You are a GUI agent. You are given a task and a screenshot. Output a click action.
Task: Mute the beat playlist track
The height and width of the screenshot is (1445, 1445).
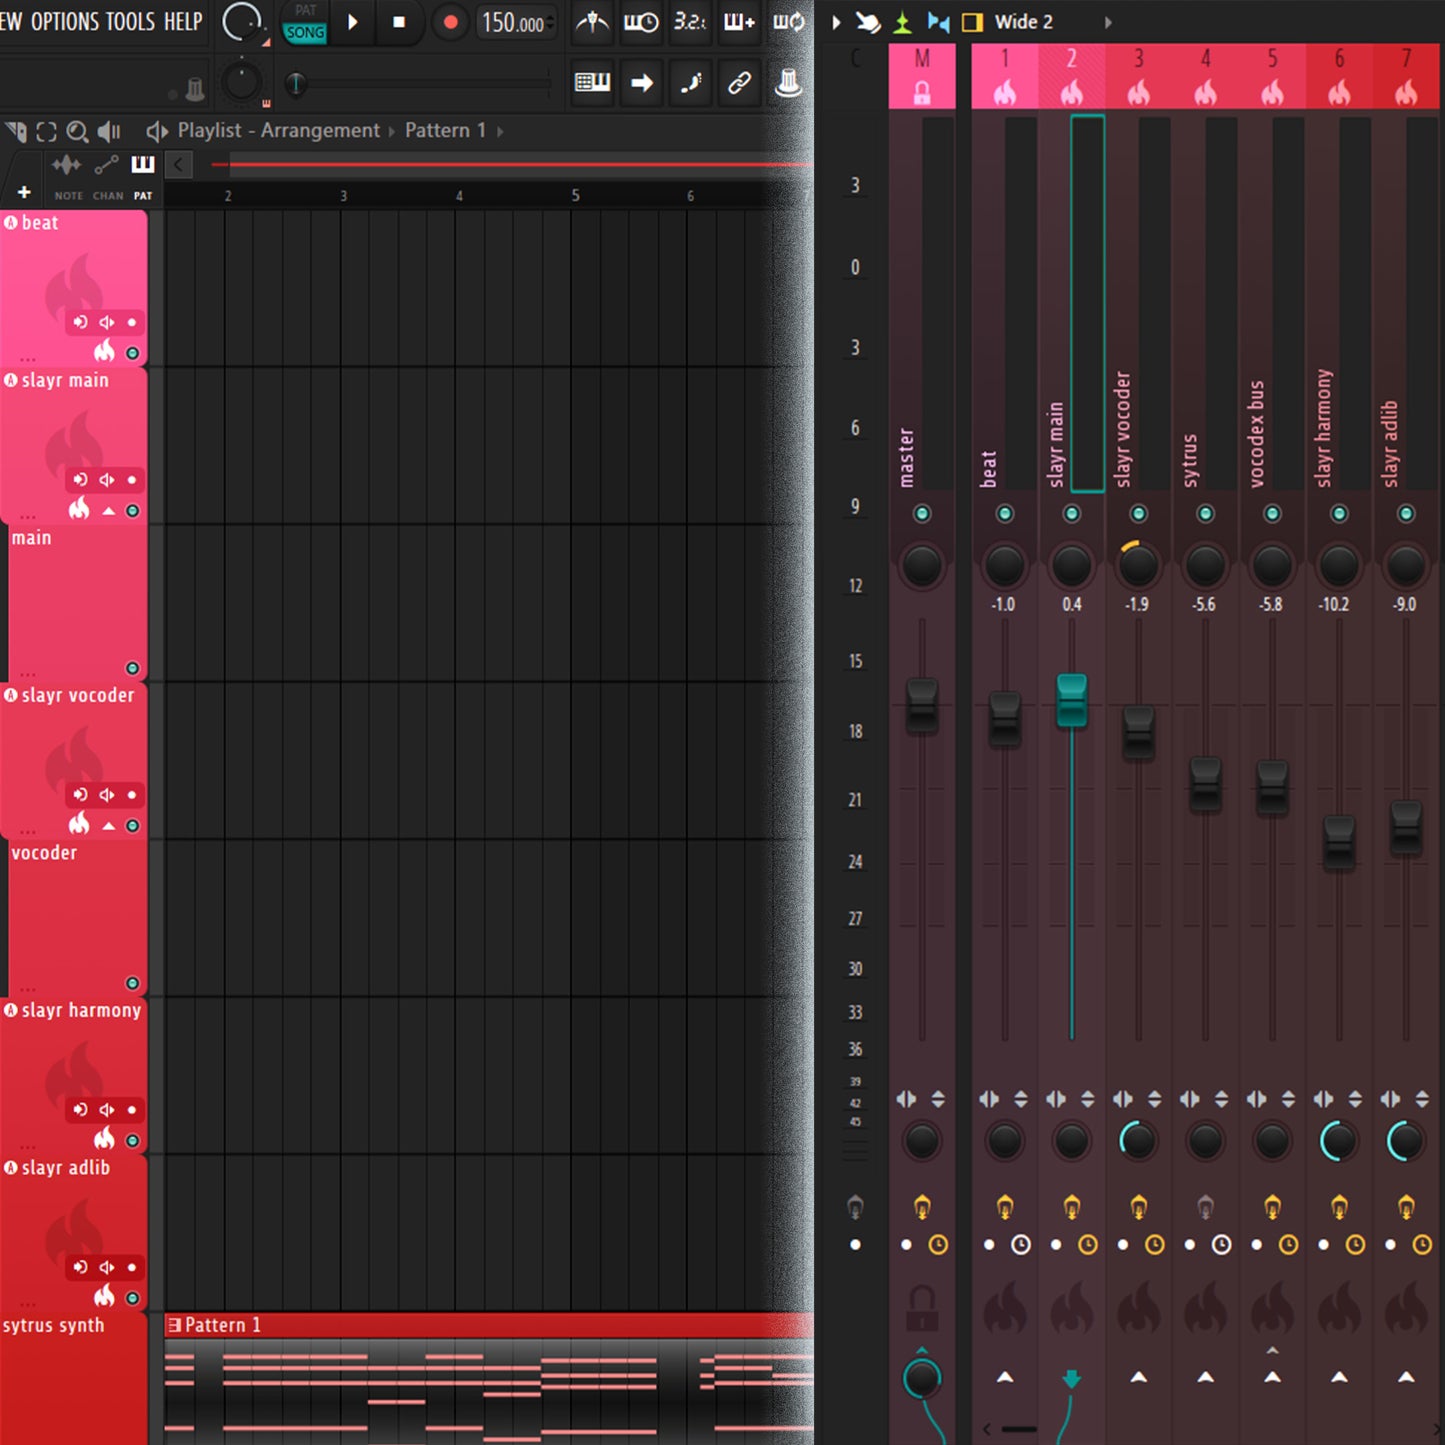tap(132, 353)
